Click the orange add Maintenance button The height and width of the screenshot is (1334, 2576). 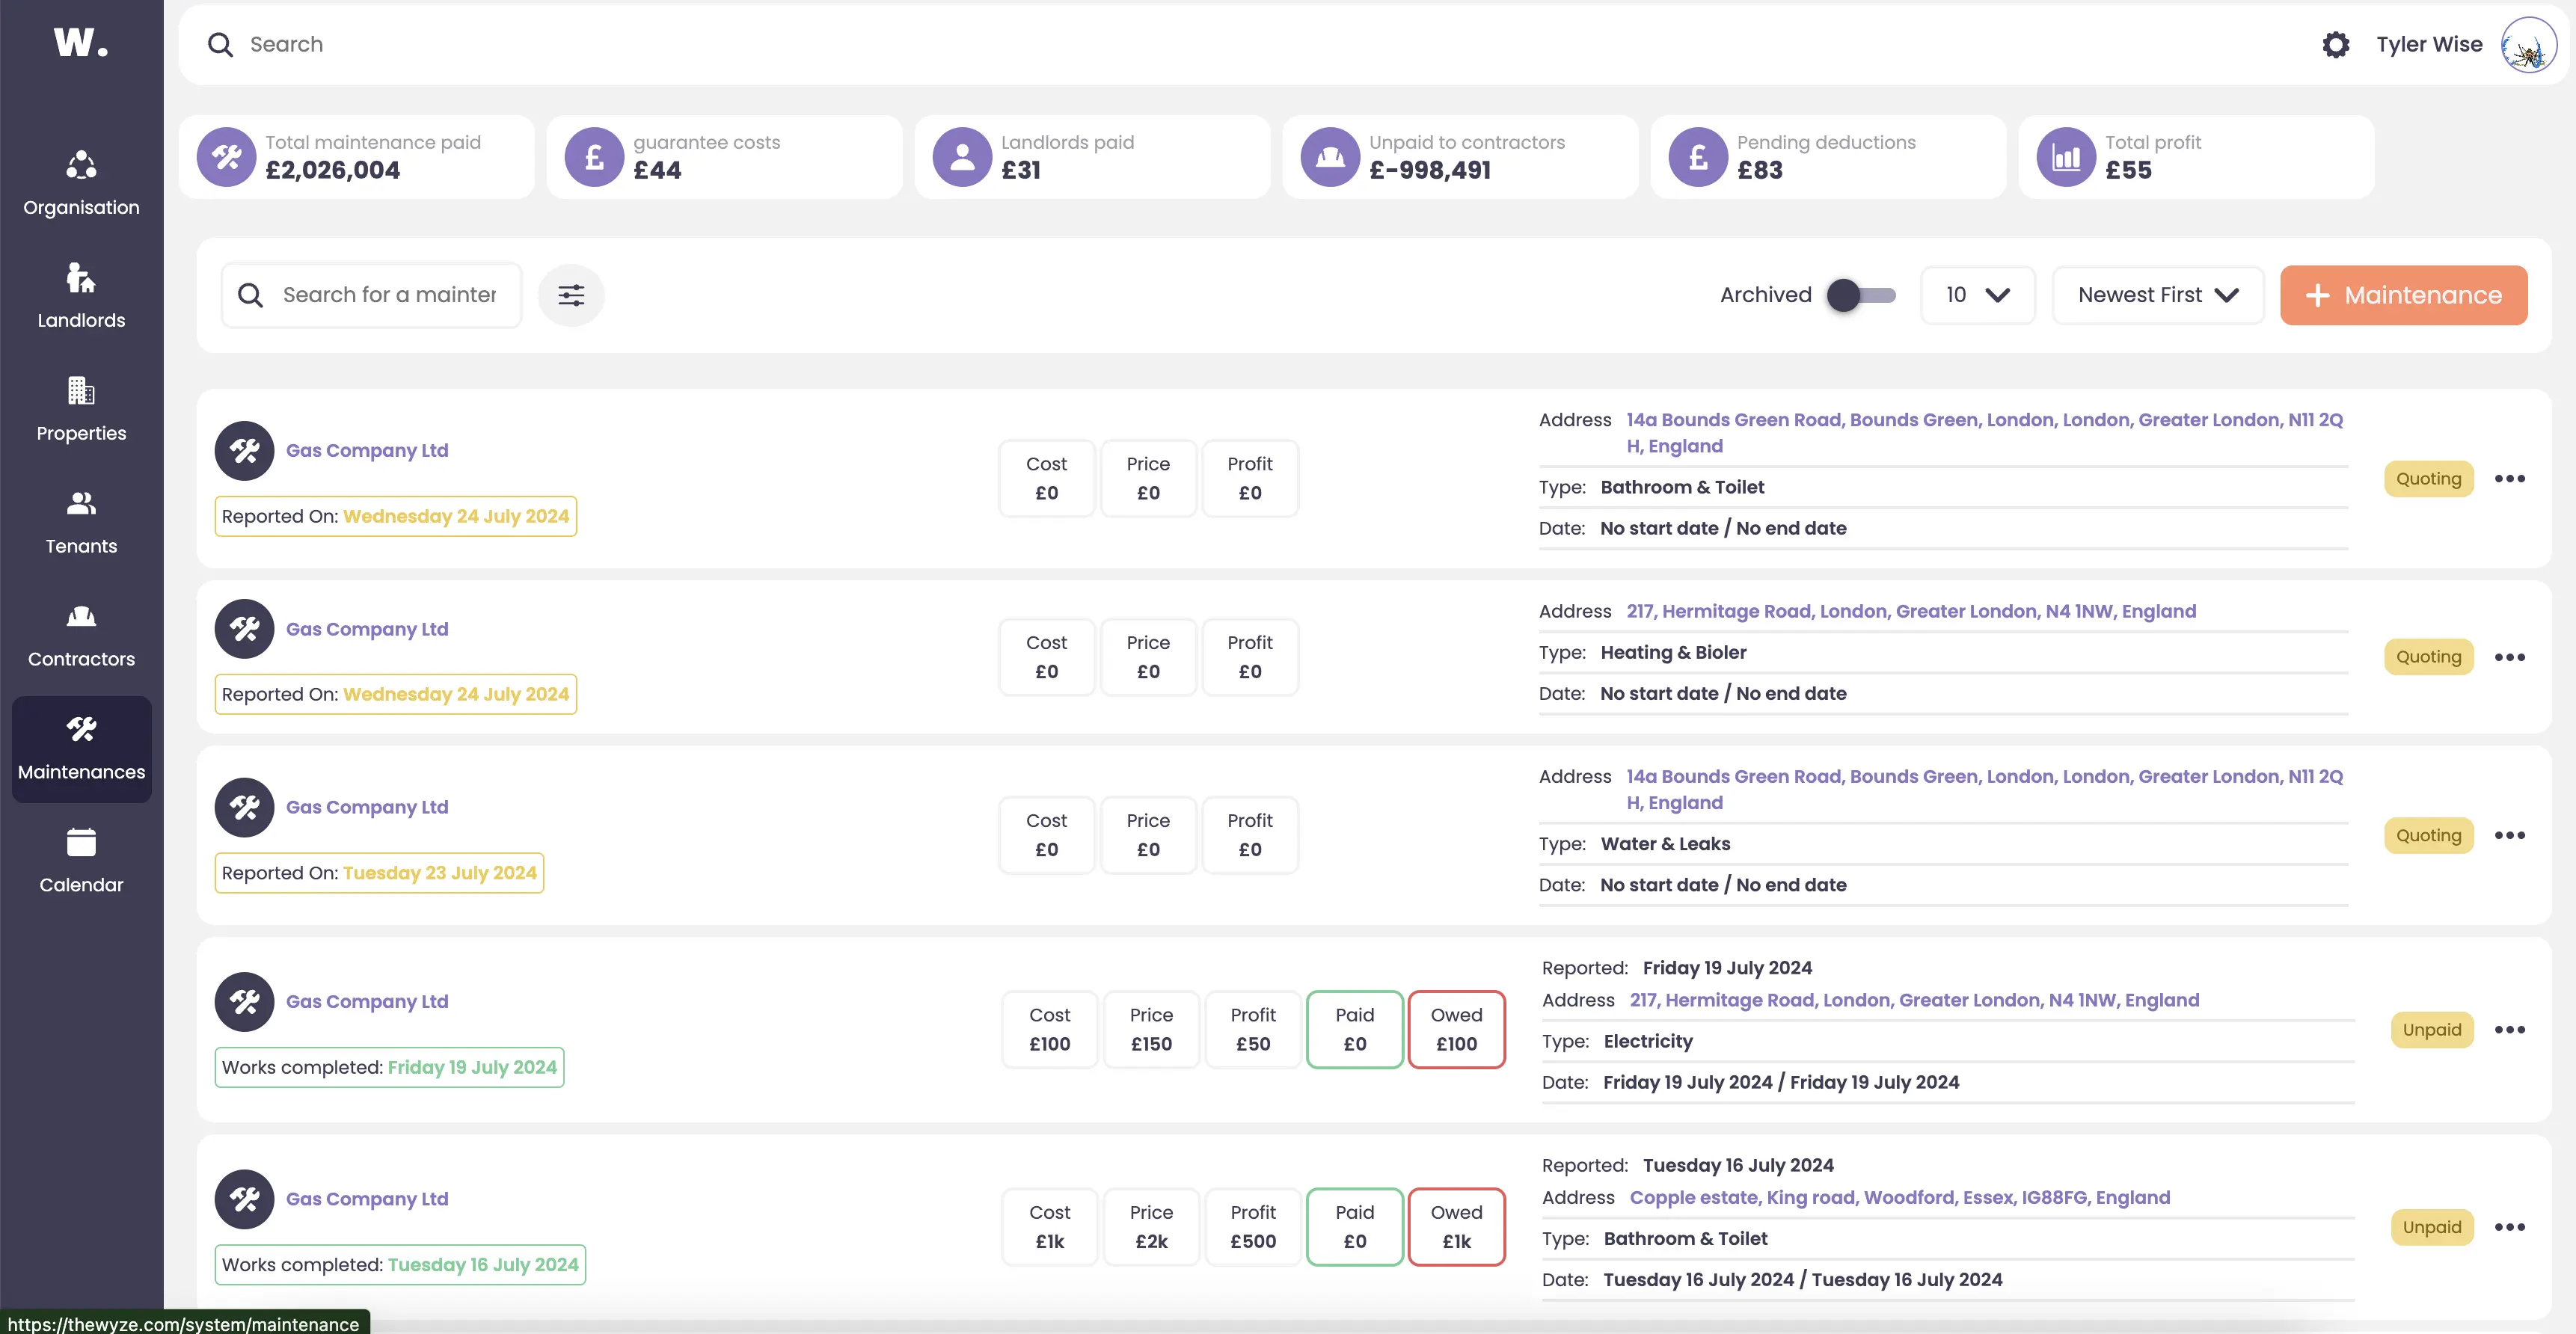tap(2403, 295)
